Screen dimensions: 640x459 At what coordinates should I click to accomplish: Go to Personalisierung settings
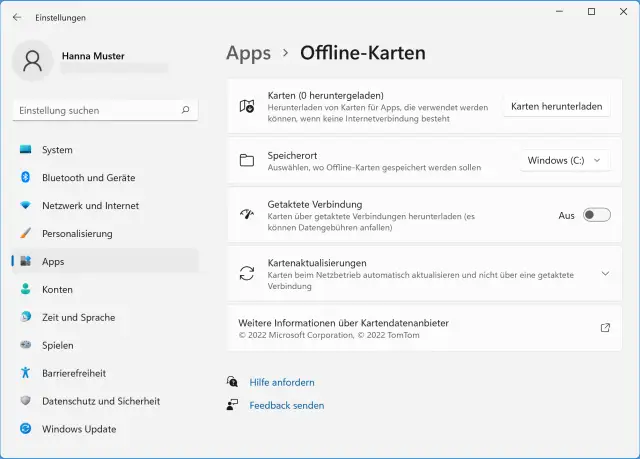[77, 233]
